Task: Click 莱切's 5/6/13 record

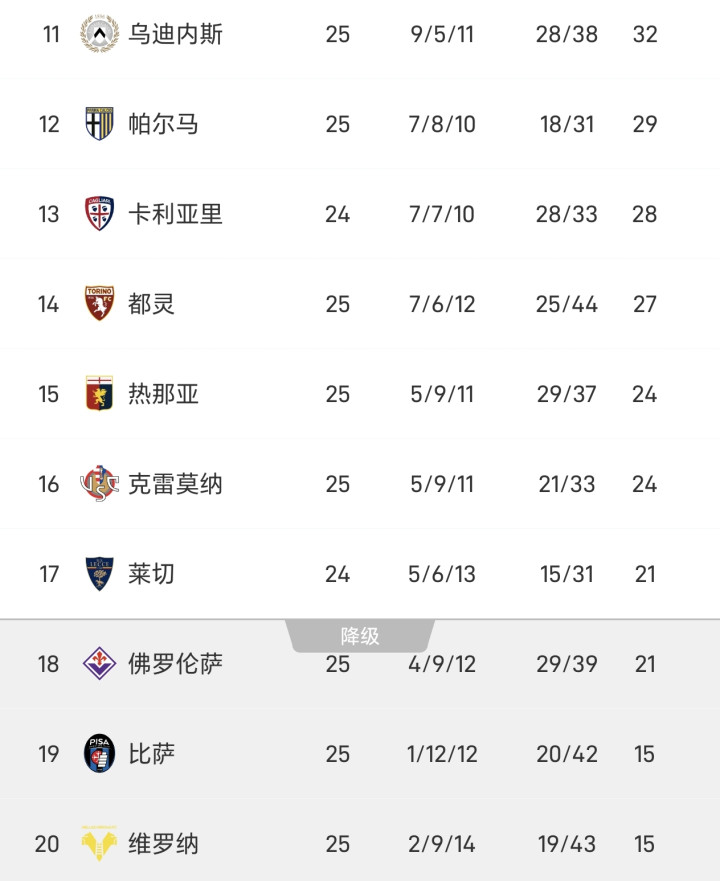Action: [x=442, y=574]
